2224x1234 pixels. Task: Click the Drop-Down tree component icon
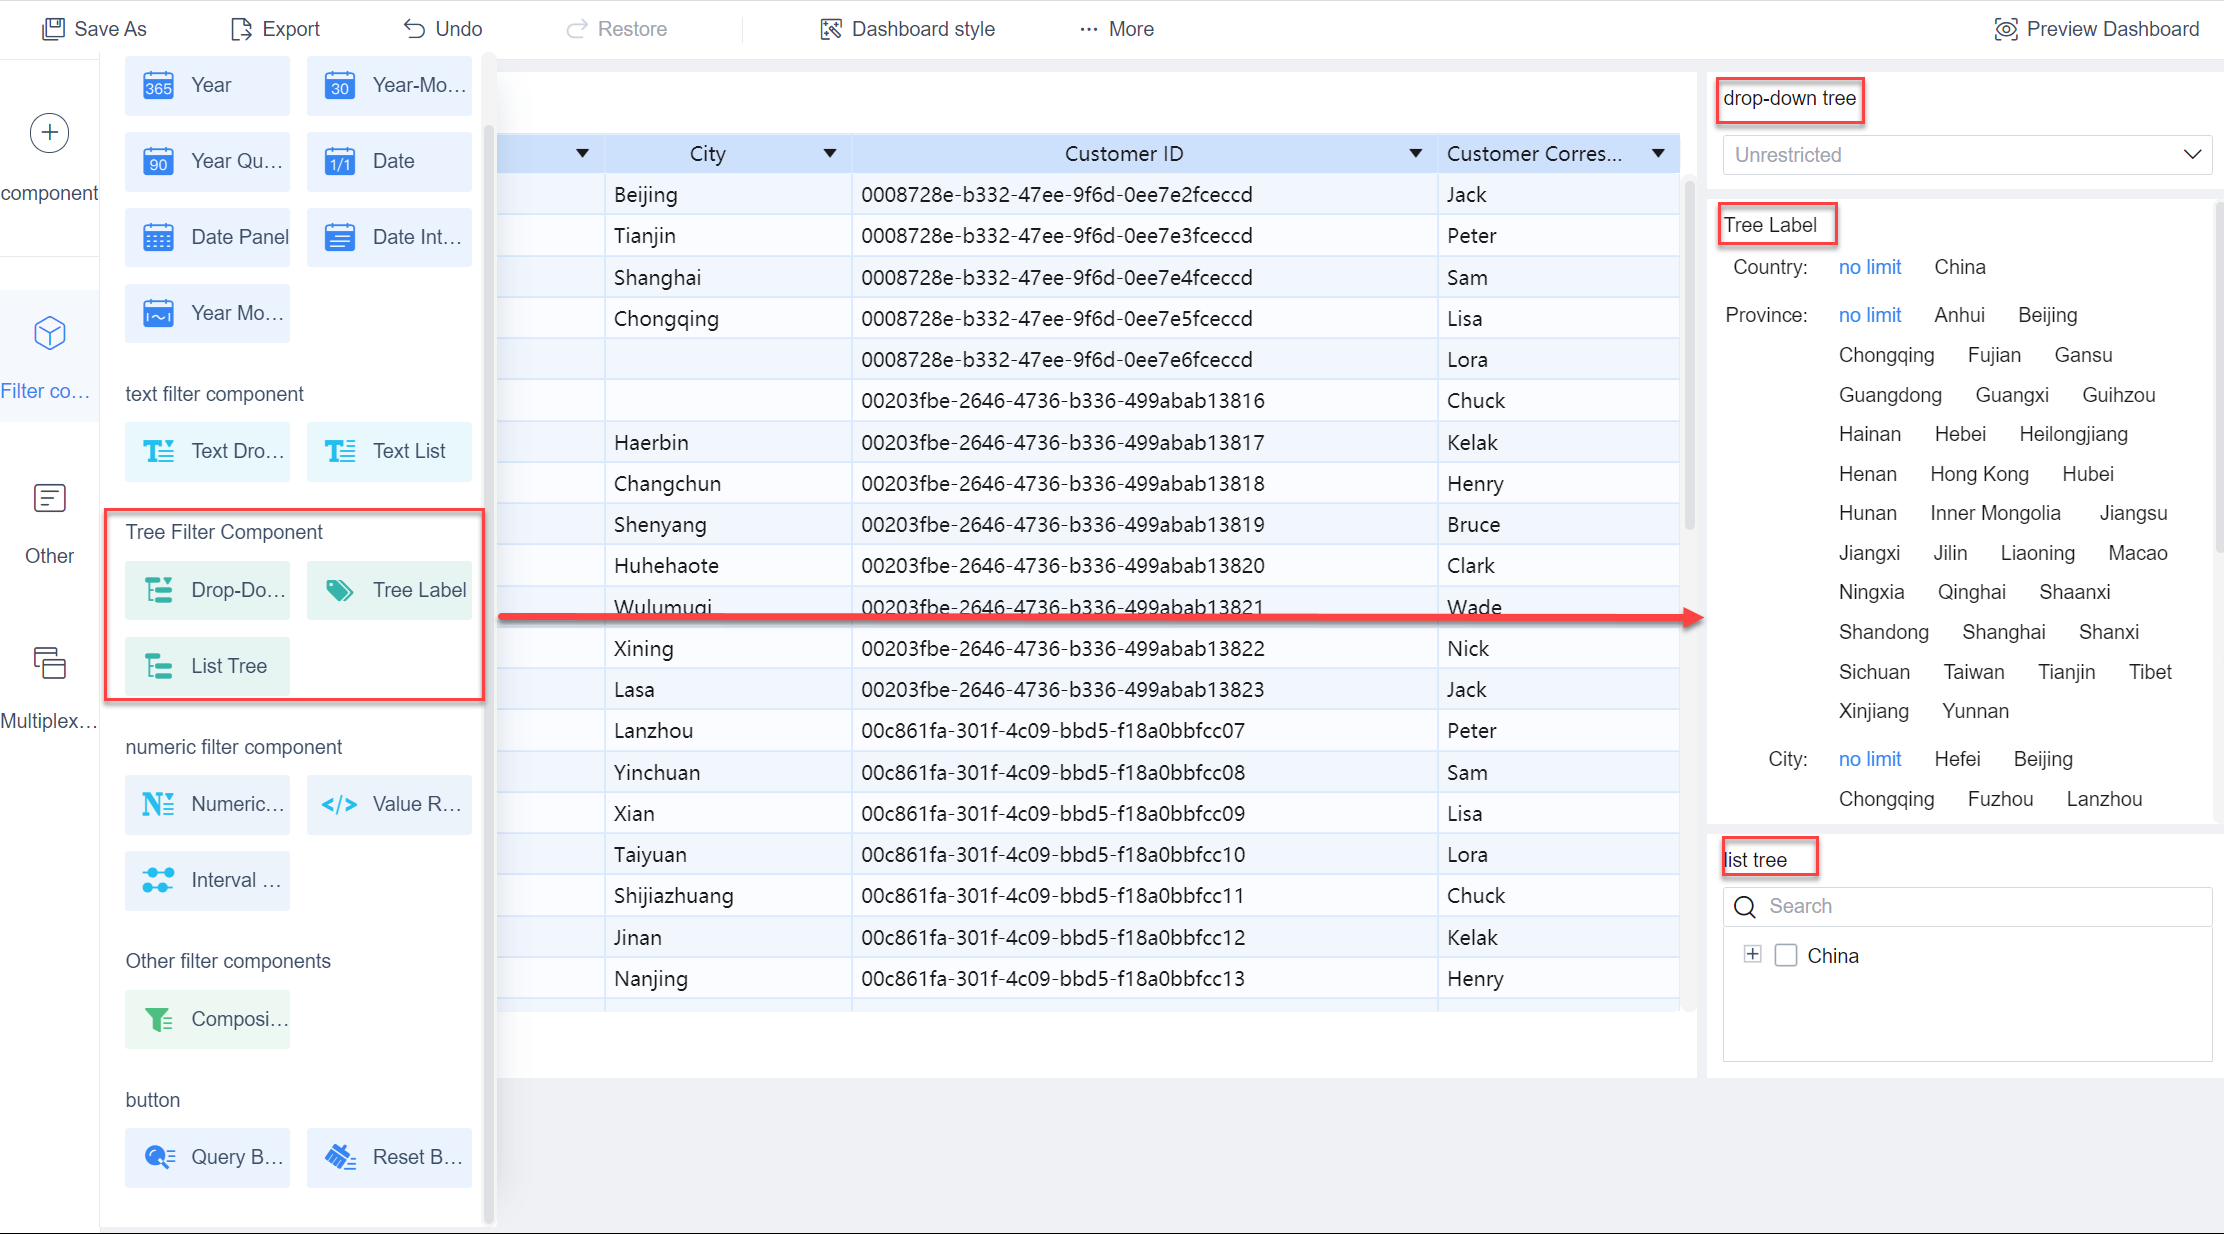coord(159,590)
